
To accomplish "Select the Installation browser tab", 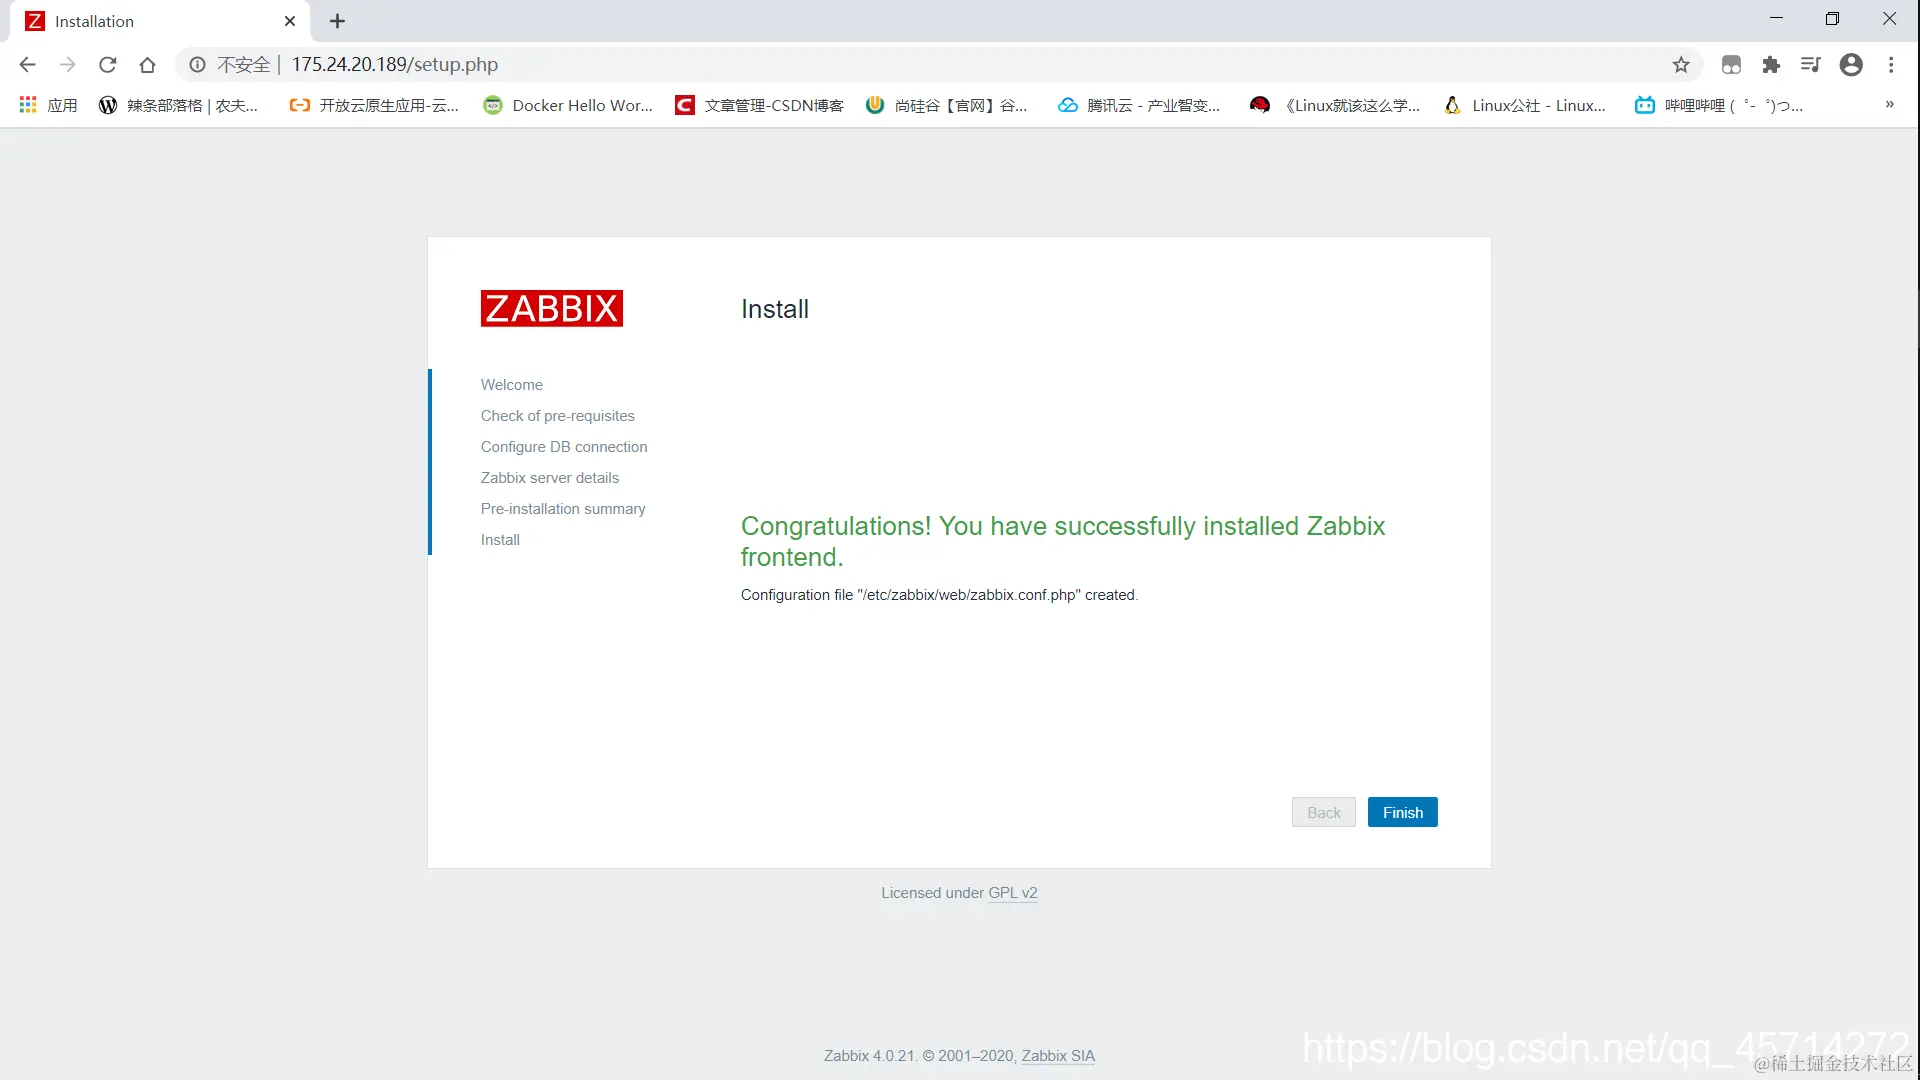I will (x=150, y=21).
